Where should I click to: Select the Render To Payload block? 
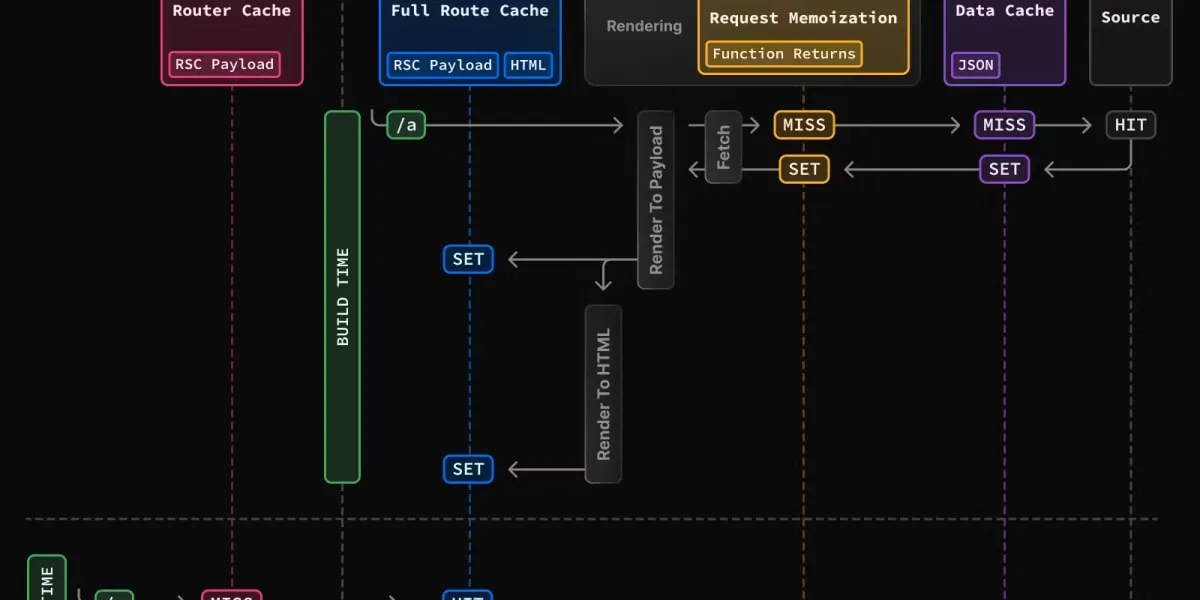click(656, 200)
